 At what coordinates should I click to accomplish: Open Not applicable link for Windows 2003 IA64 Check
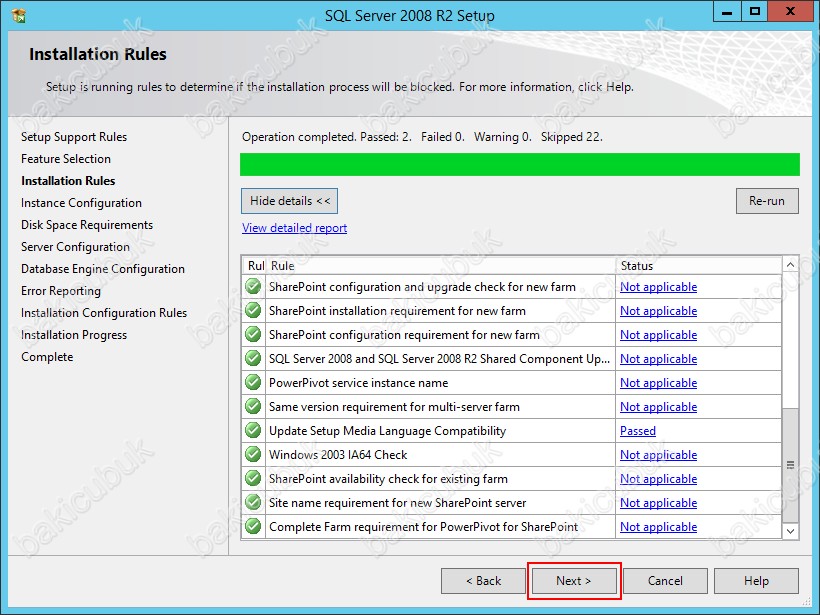pyautogui.click(x=658, y=455)
